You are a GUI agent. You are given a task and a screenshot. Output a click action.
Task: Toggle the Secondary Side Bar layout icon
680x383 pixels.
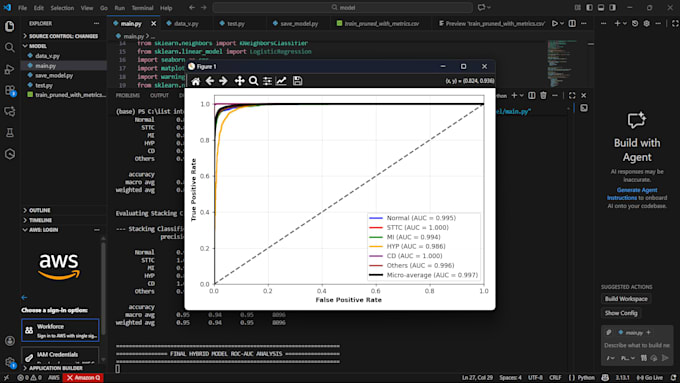[x=612, y=7]
